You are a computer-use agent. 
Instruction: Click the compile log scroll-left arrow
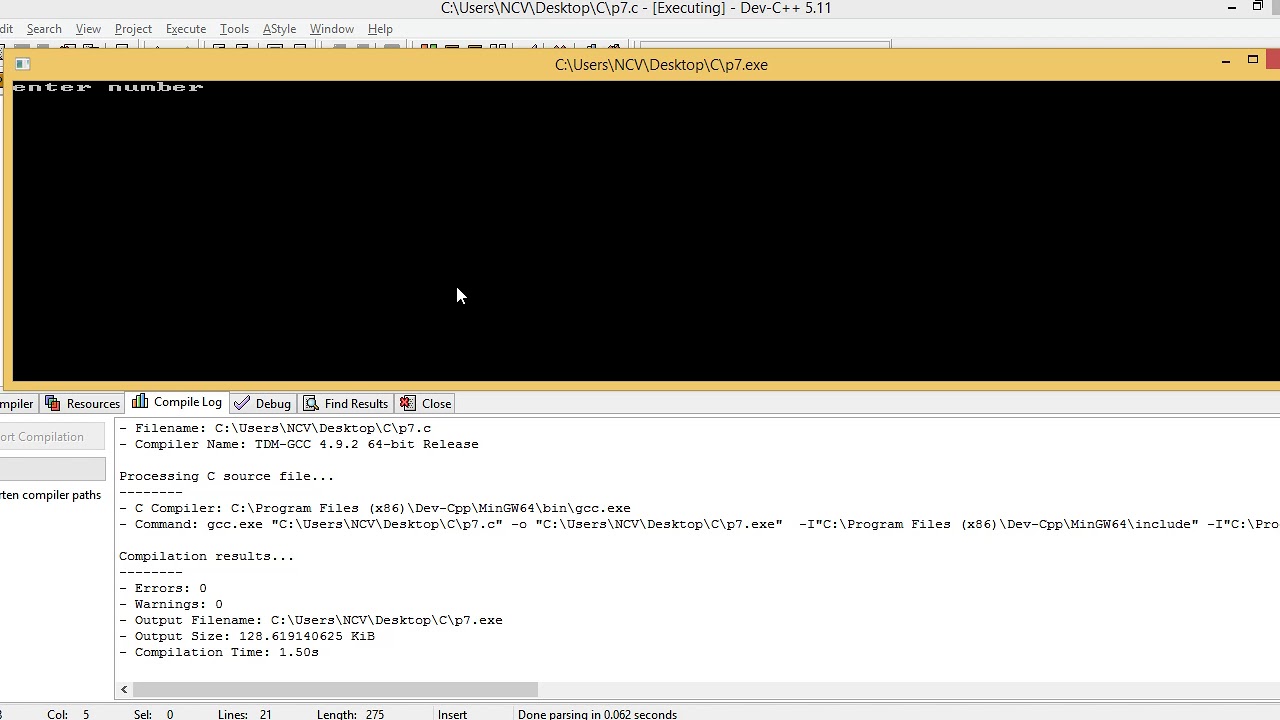(124, 689)
